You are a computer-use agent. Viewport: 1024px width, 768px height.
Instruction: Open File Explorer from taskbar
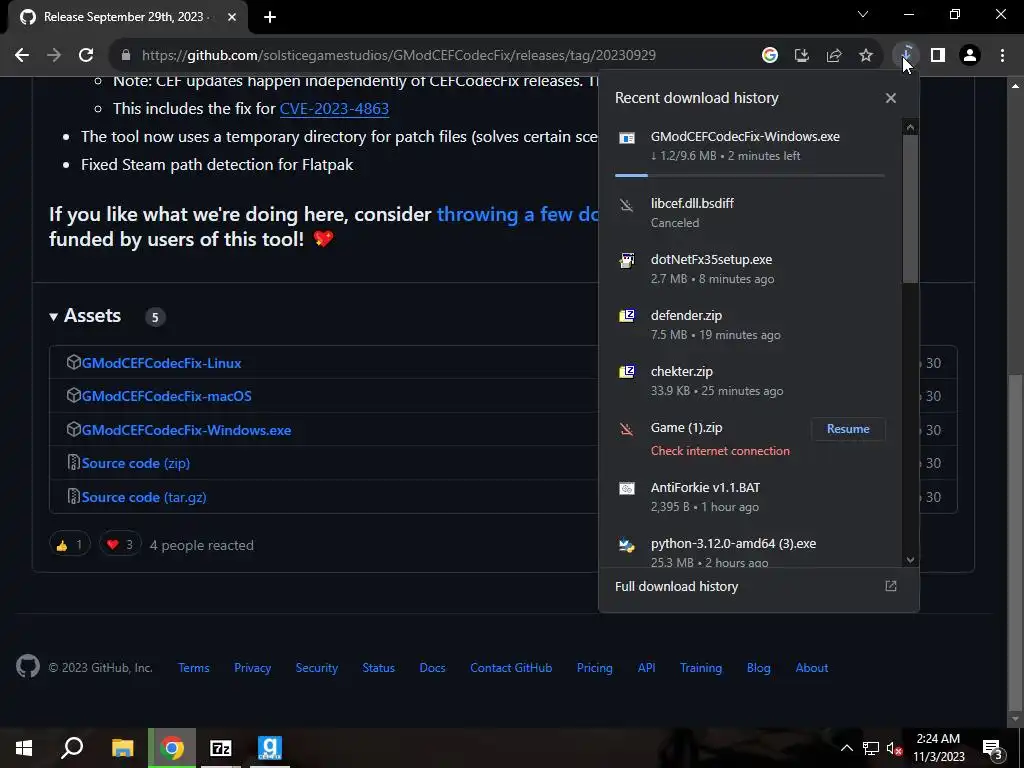(123, 748)
